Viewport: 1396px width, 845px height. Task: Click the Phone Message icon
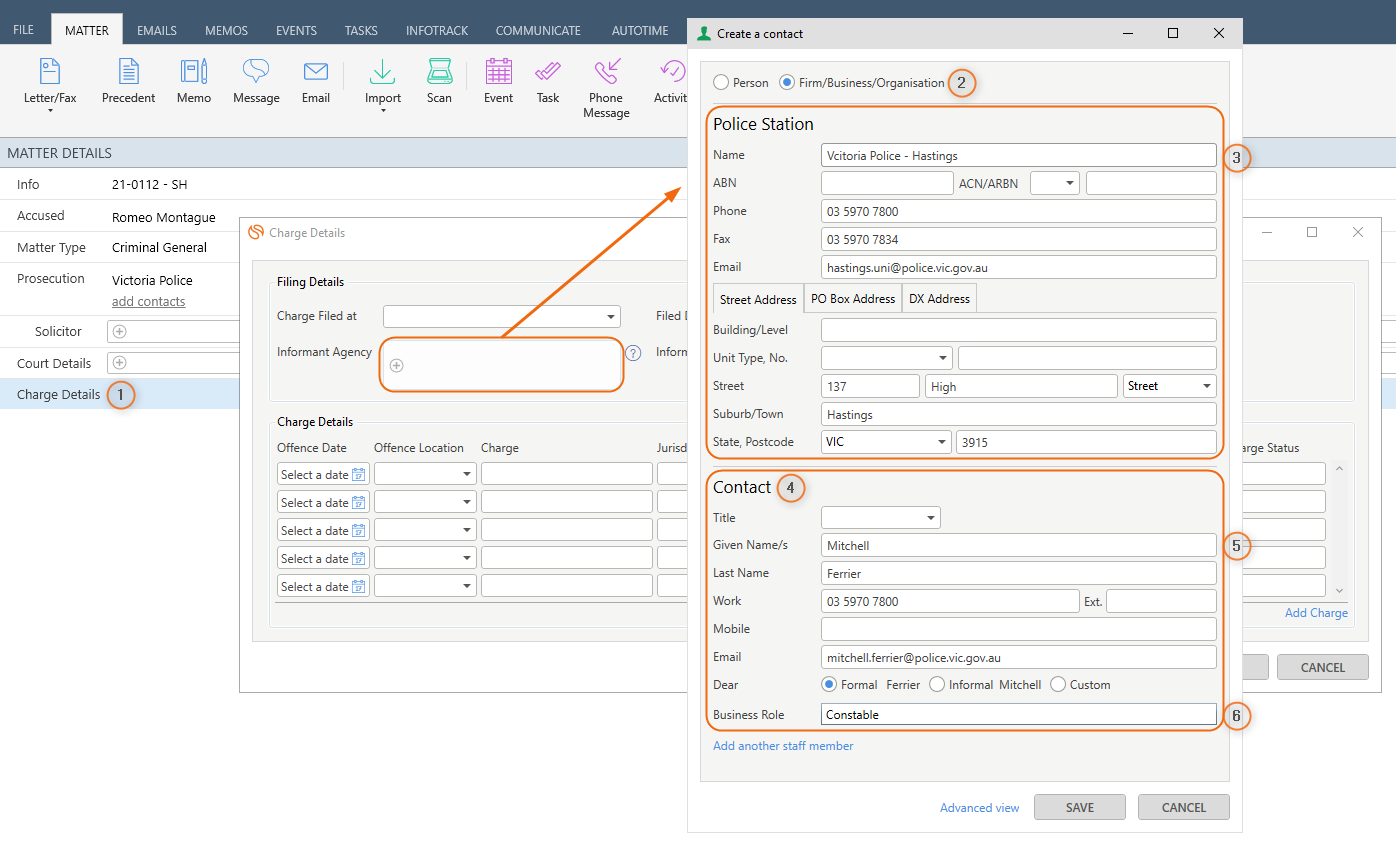tap(606, 73)
